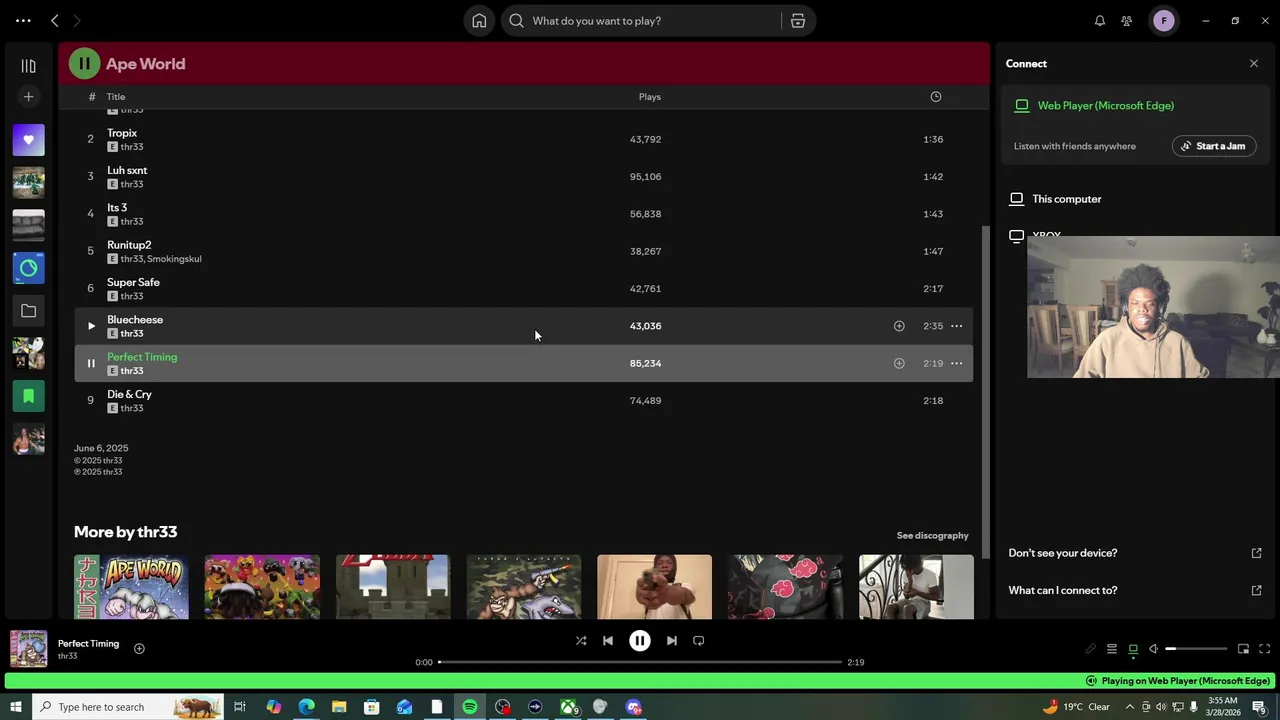
Task: Open the Queue icon in player bar
Action: pos(1112,649)
